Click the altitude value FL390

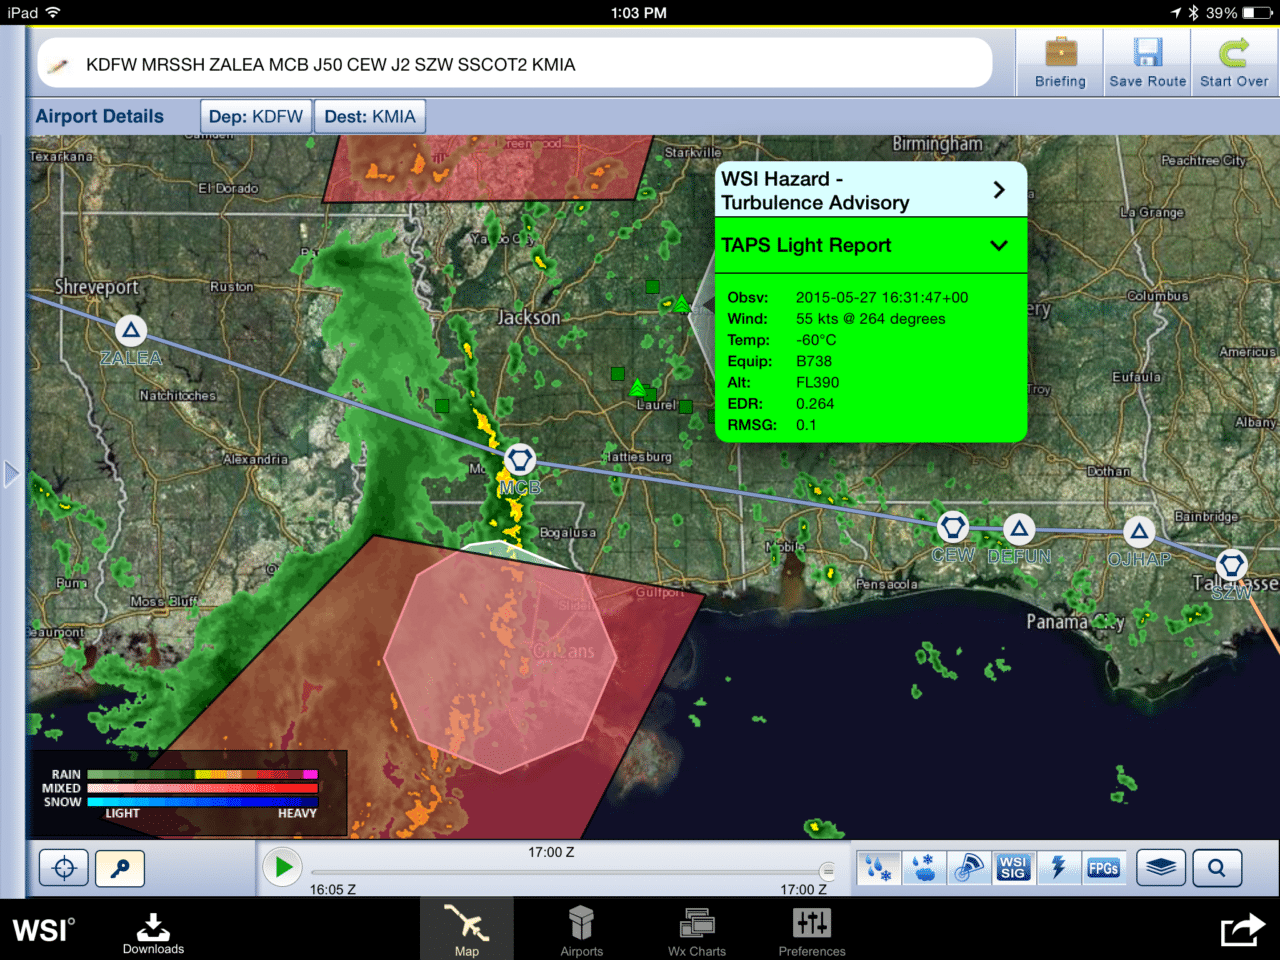pos(817,382)
